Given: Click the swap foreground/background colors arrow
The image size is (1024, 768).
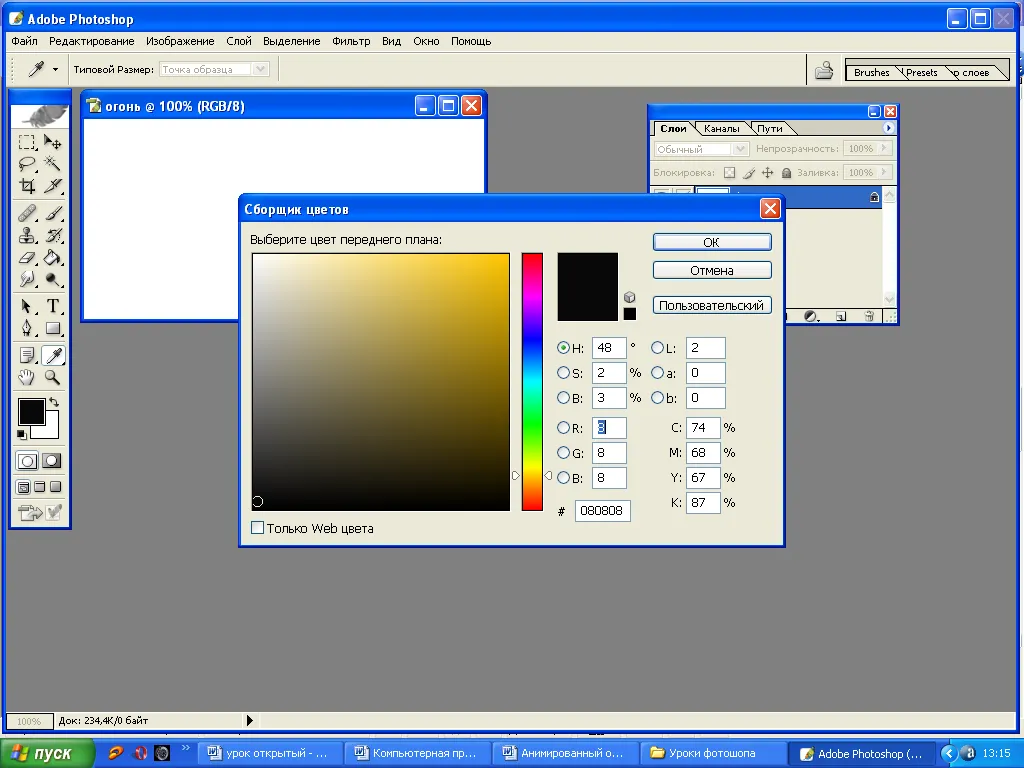Looking at the screenshot, I should [54, 402].
